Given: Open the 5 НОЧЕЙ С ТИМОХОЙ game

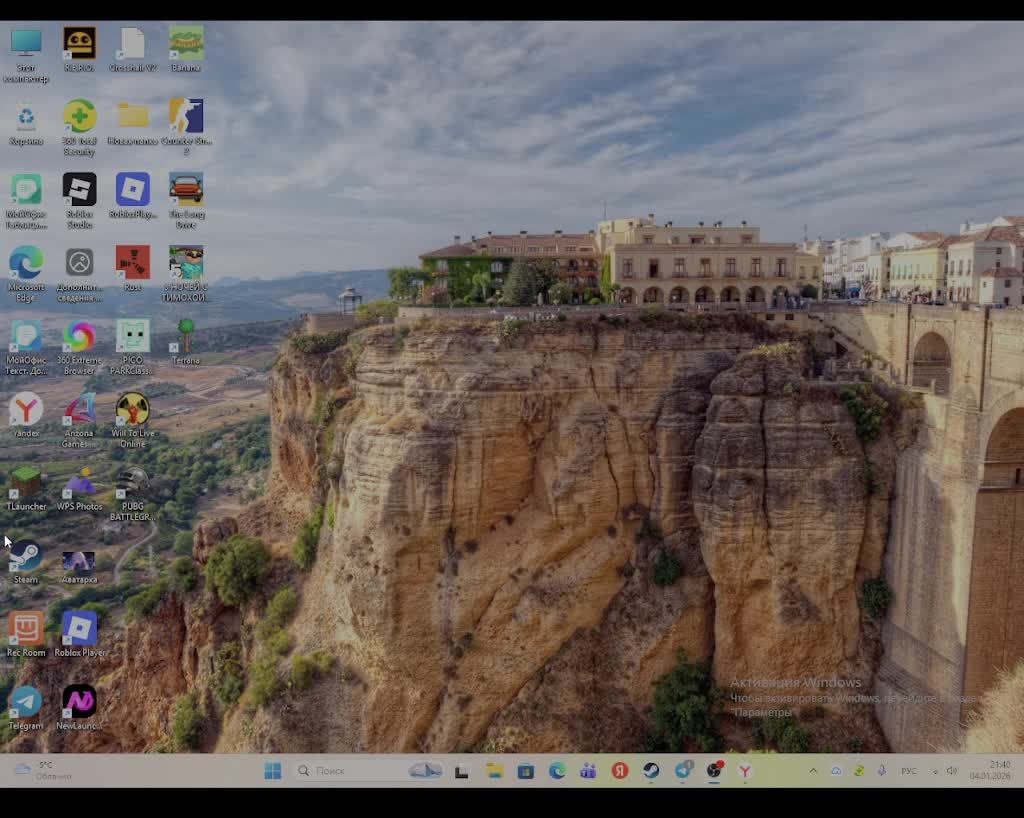Looking at the screenshot, I should (x=185, y=274).
